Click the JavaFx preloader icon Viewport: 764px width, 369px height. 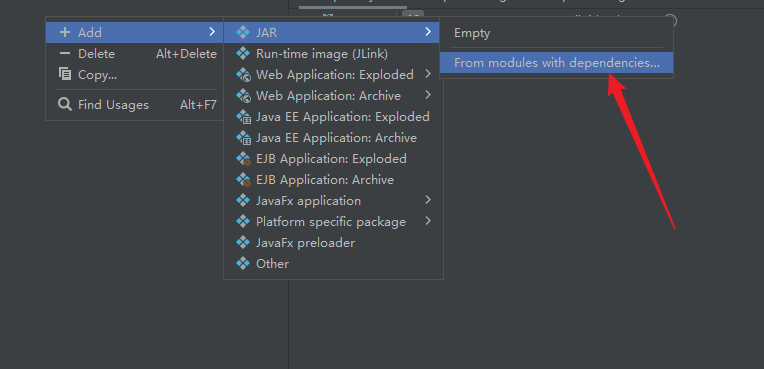point(243,242)
